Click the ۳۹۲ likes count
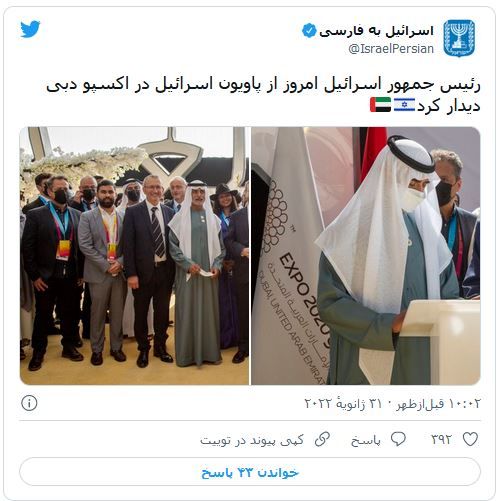Image resolution: width=500 pixels, height=501 pixels. pyautogui.click(x=441, y=440)
